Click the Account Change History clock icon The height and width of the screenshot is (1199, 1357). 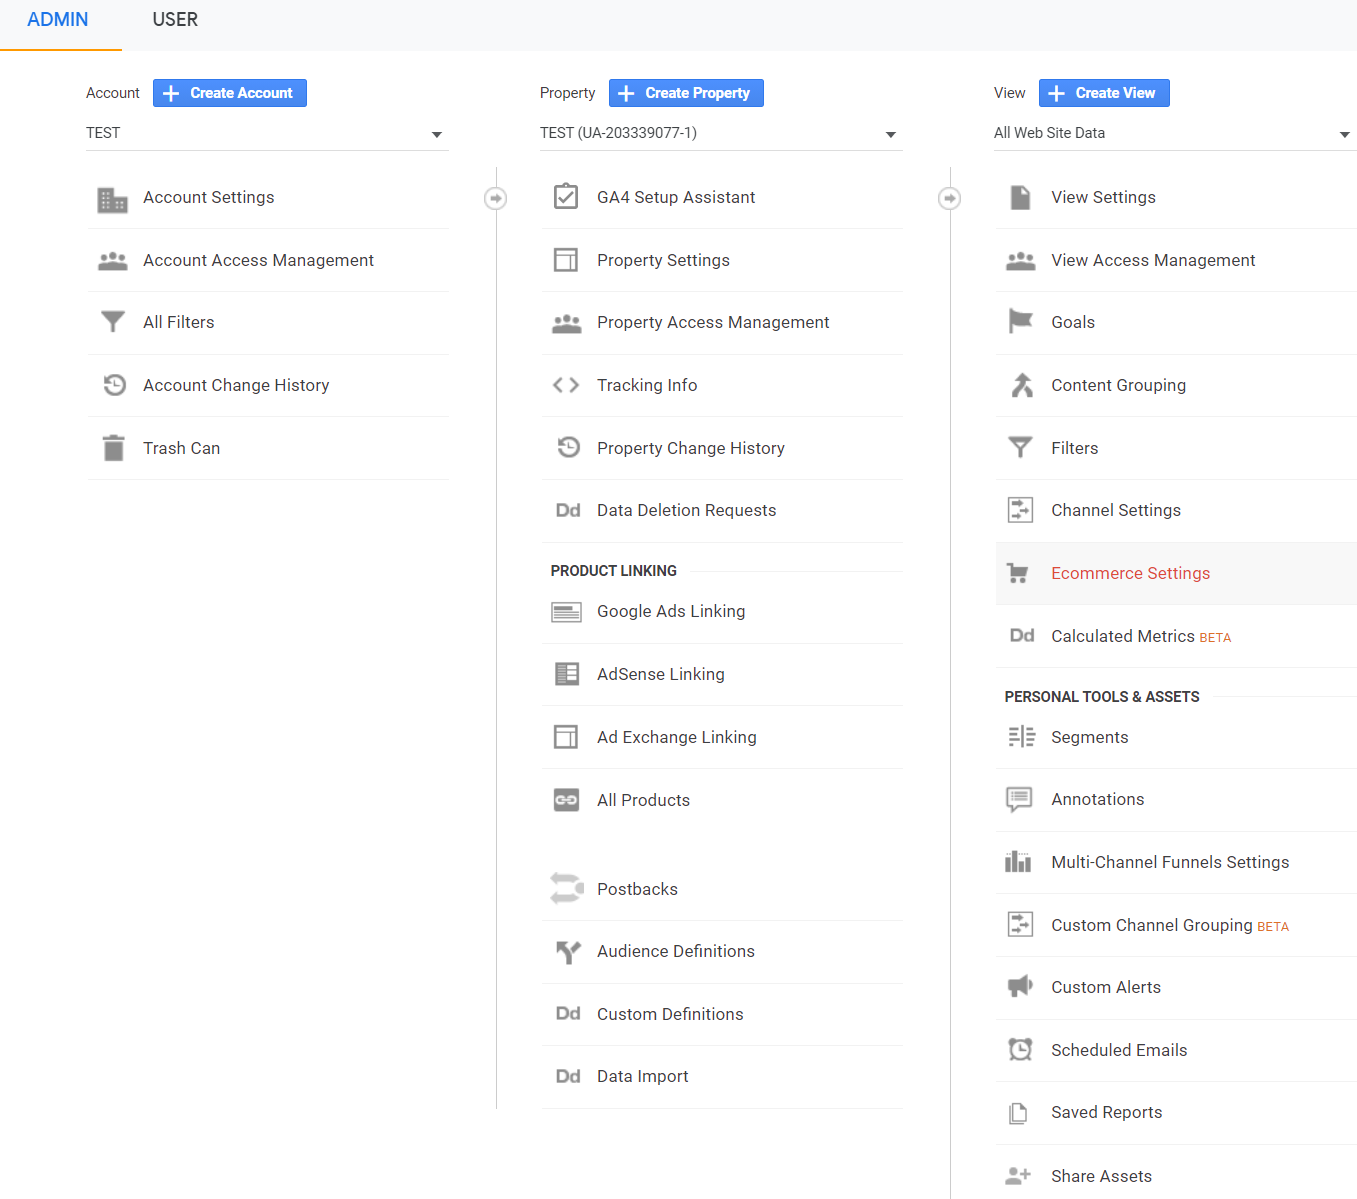114,385
